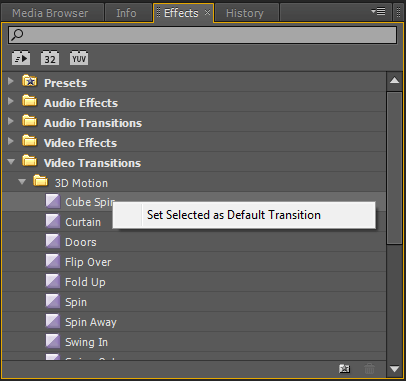Click the Spin Away transition icon
406x381 pixels.
click(x=53, y=321)
